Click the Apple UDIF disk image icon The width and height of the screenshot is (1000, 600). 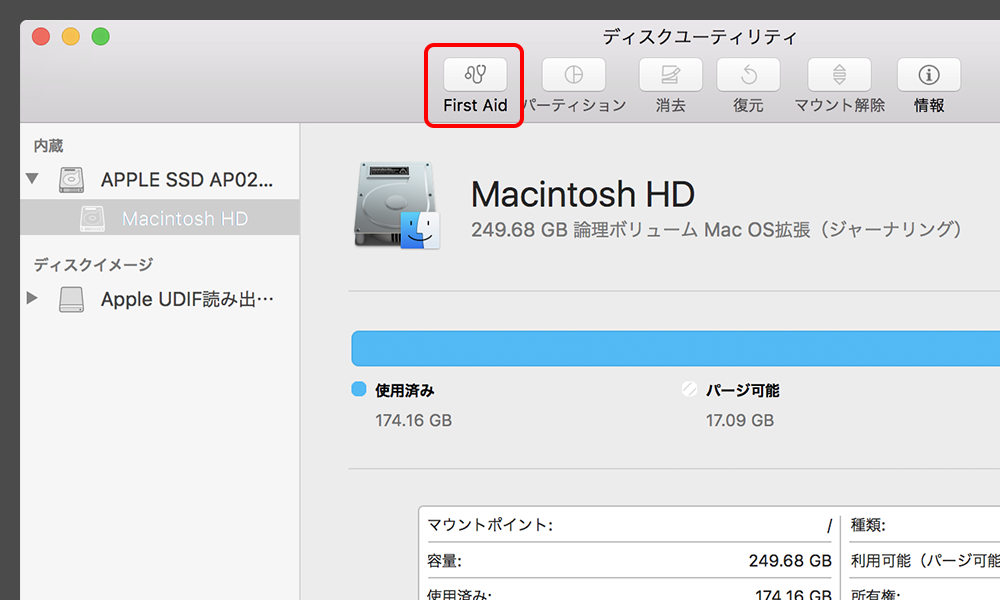coord(71,299)
